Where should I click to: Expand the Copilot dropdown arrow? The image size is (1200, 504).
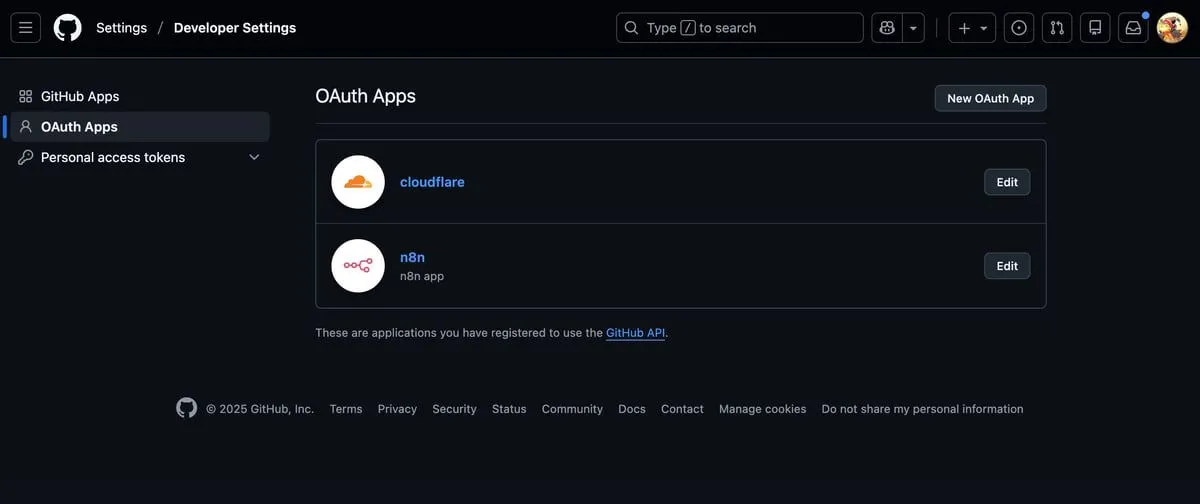(x=913, y=28)
